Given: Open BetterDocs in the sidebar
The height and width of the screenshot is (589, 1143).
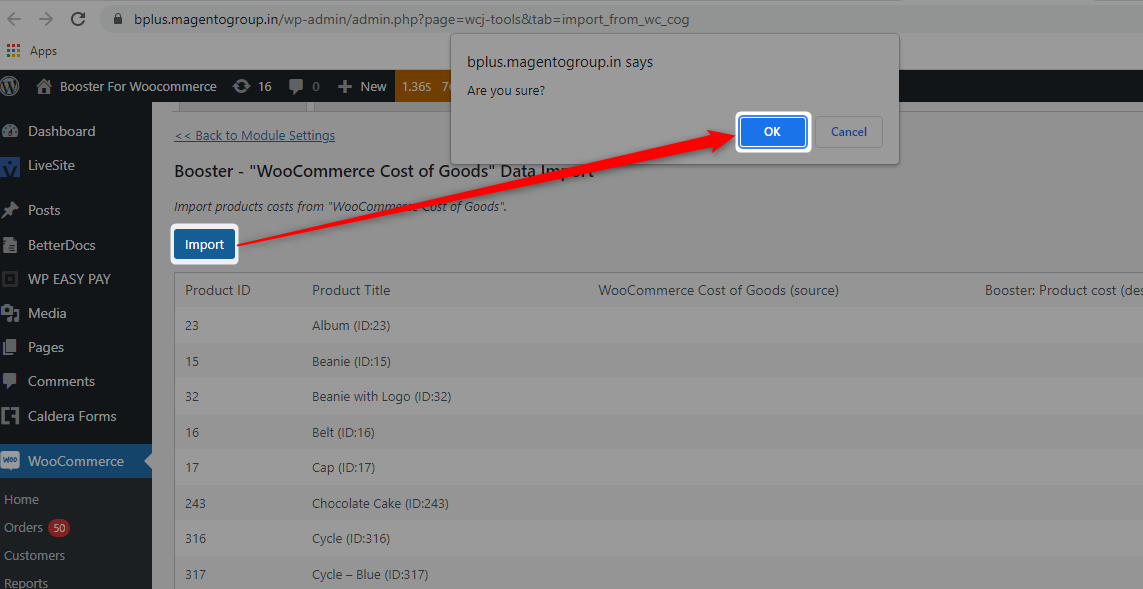Looking at the screenshot, I should point(61,245).
